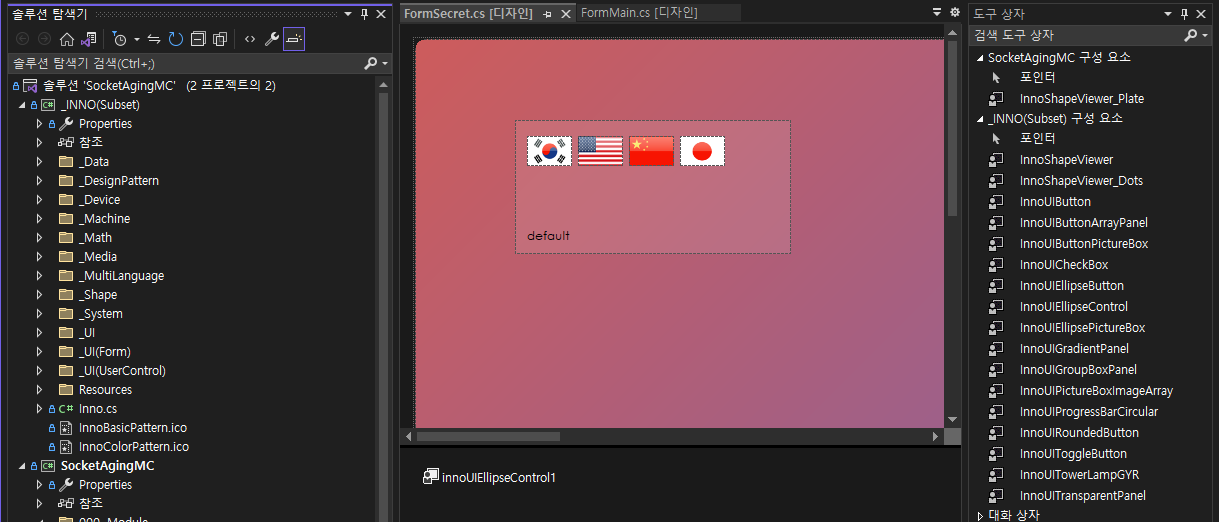Select the _Shape folder
The image size is (1219, 522).
pyautogui.click(x=98, y=294)
